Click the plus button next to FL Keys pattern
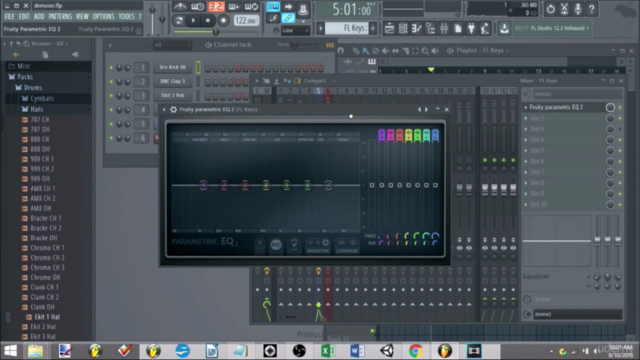 (x=373, y=28)
